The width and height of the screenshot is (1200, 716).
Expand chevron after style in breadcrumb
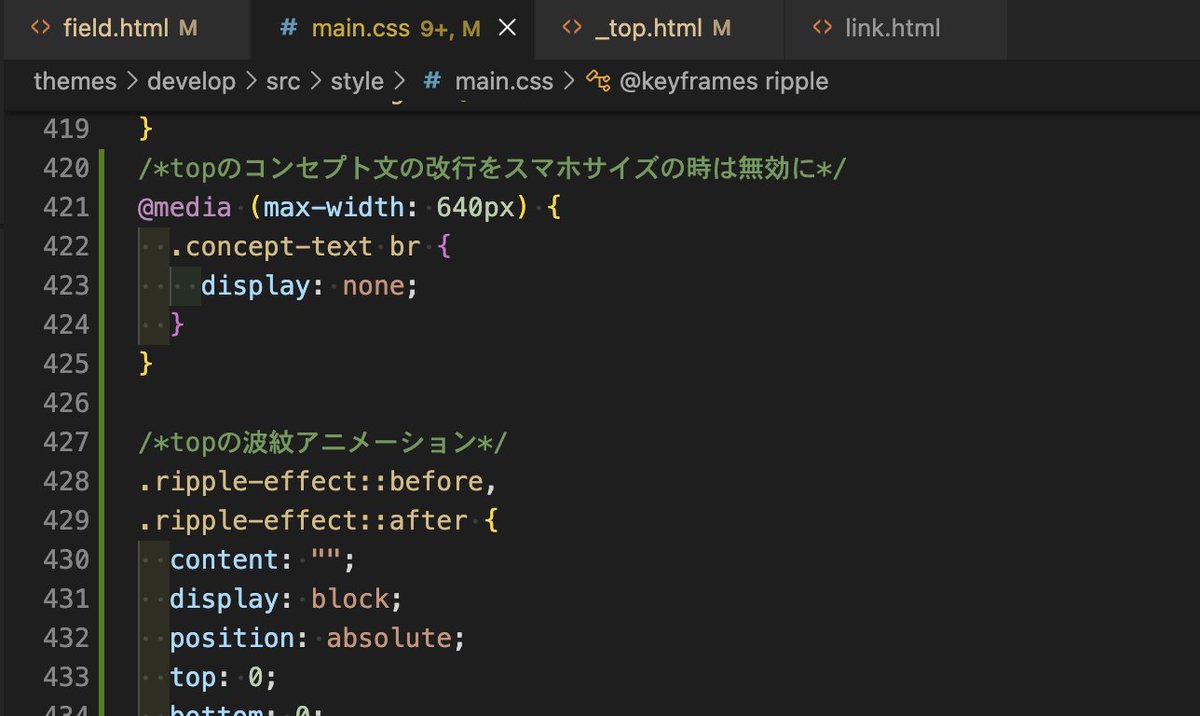tap(400, 81)
